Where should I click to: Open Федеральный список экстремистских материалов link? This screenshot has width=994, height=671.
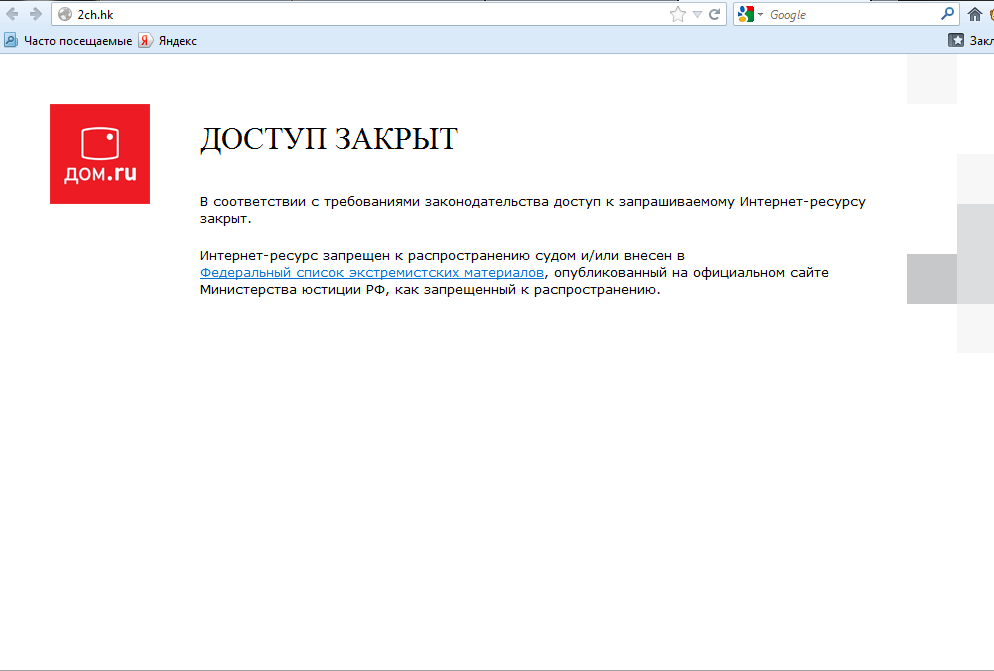(371, 273)
